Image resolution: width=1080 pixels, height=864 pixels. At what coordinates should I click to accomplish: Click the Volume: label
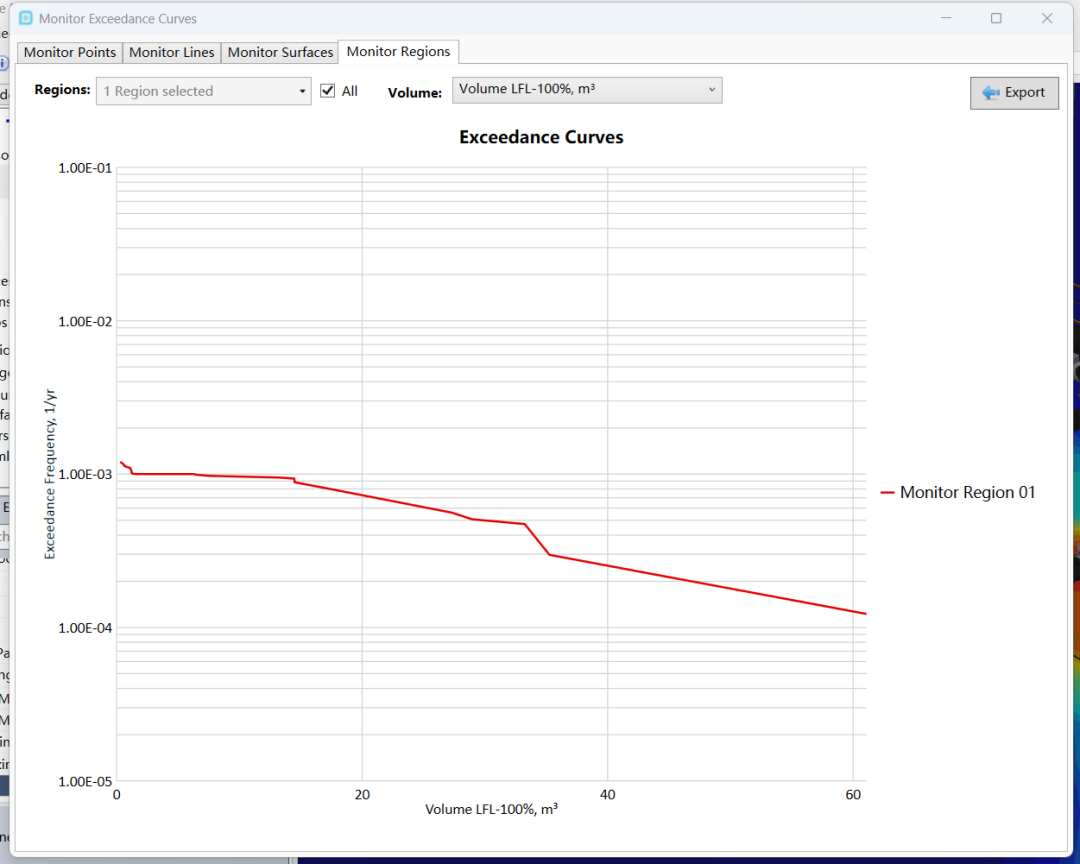[415, 93]
